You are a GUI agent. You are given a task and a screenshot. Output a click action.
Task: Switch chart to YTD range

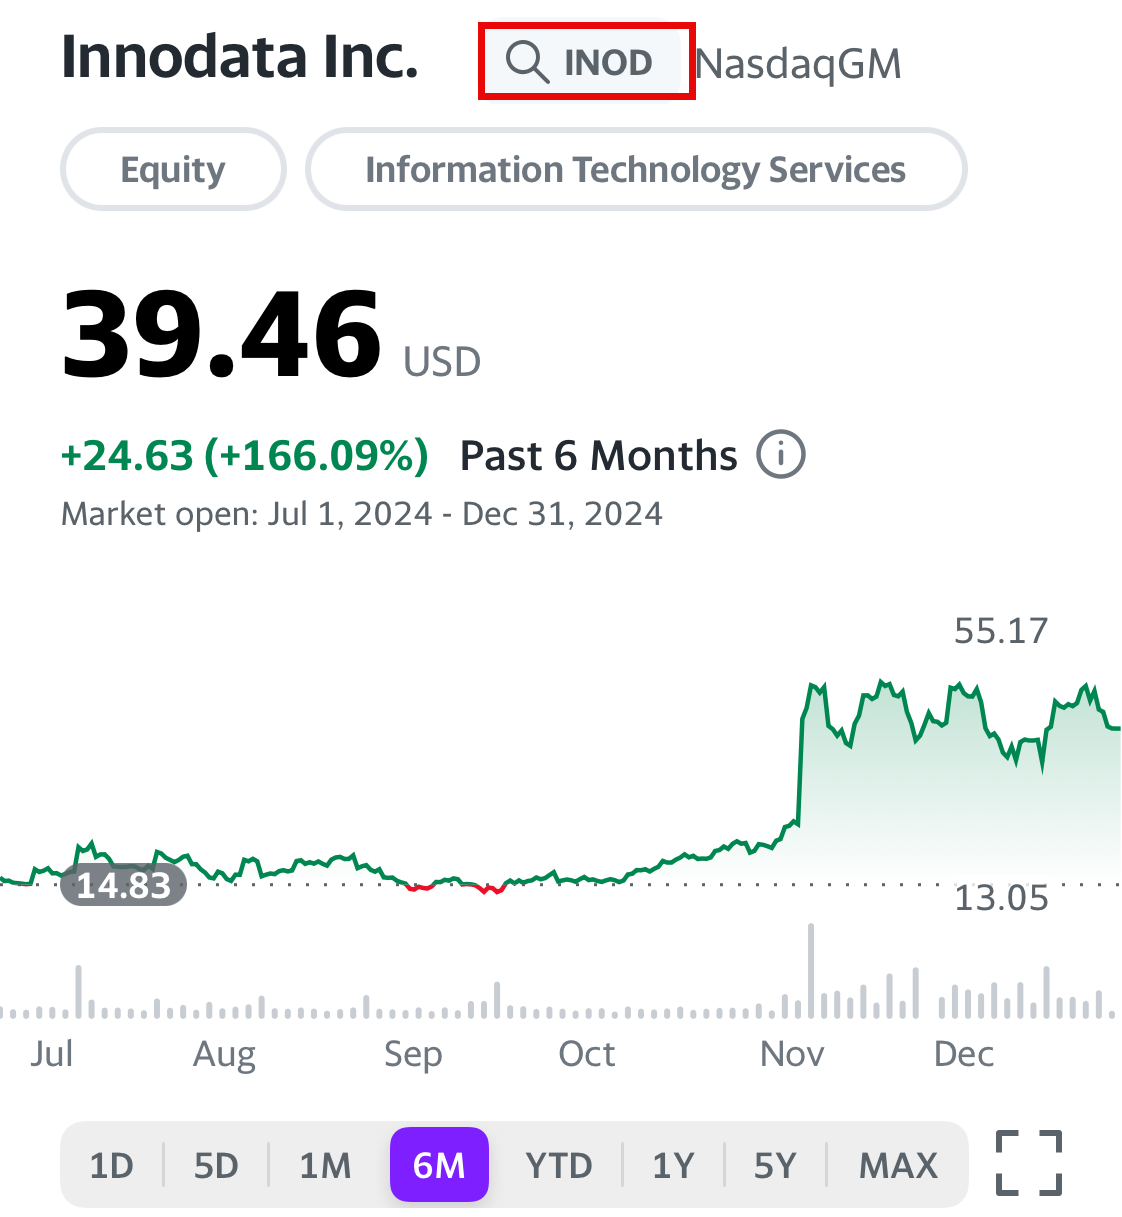tap(559, 1165)
